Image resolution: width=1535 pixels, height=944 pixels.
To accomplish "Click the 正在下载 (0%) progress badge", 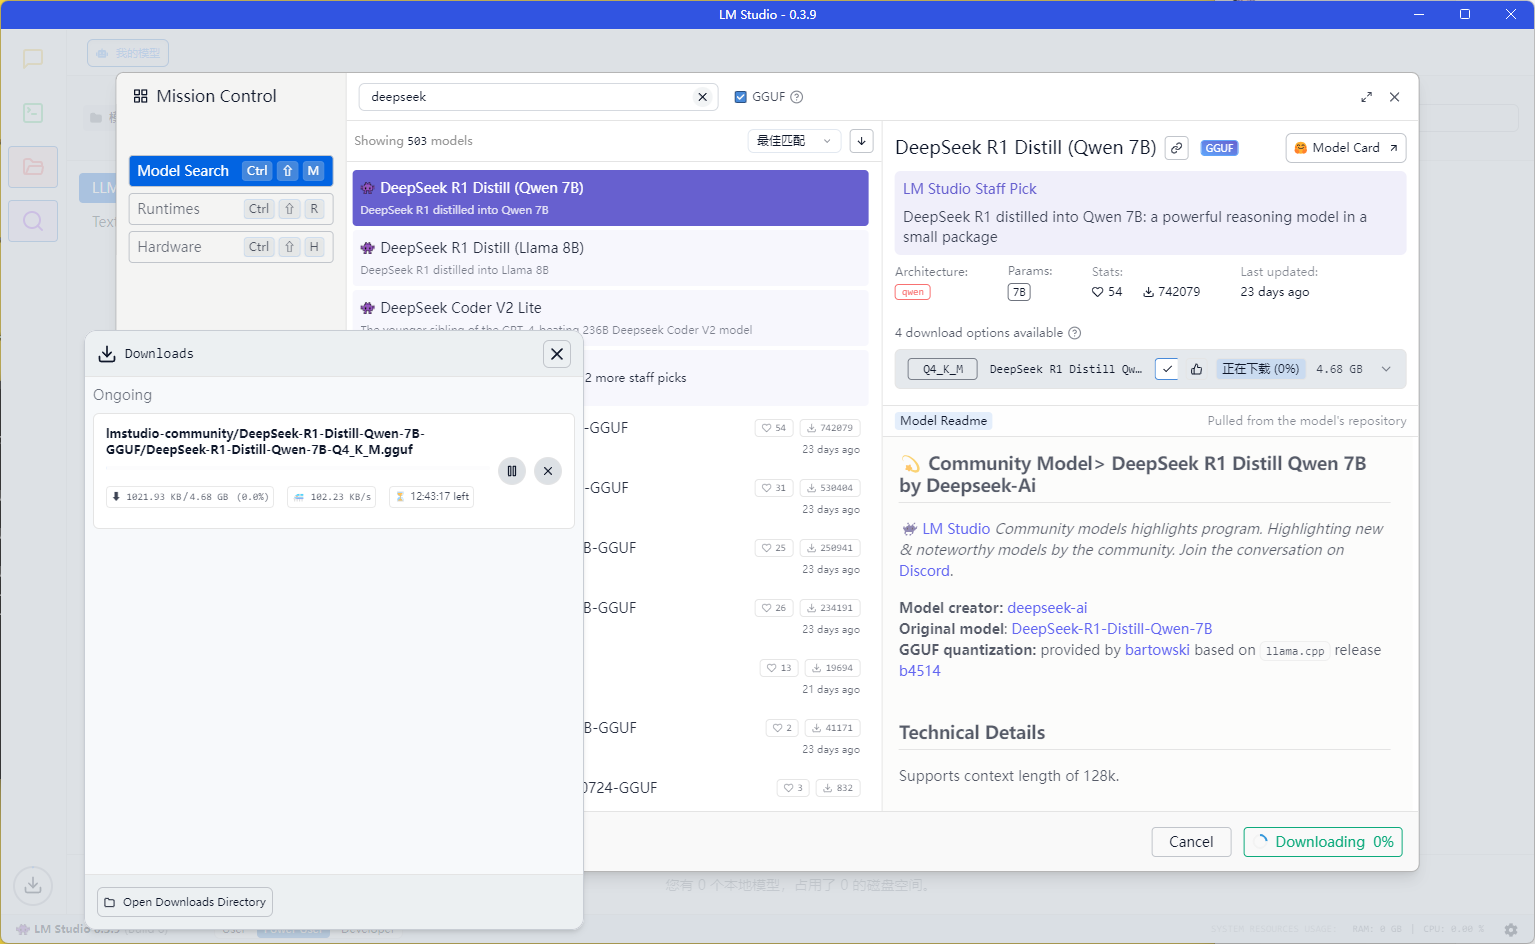I will pyautogui.click(x=1260, y=369).
